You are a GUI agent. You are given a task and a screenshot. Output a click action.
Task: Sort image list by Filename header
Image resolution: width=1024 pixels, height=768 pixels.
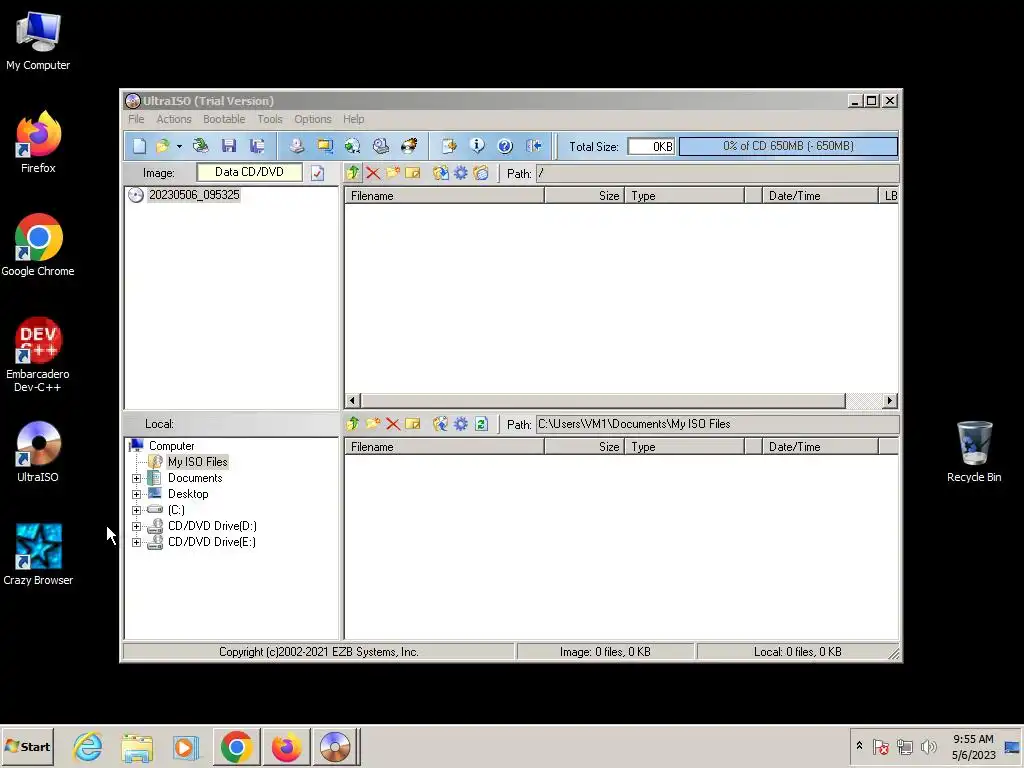445,196
